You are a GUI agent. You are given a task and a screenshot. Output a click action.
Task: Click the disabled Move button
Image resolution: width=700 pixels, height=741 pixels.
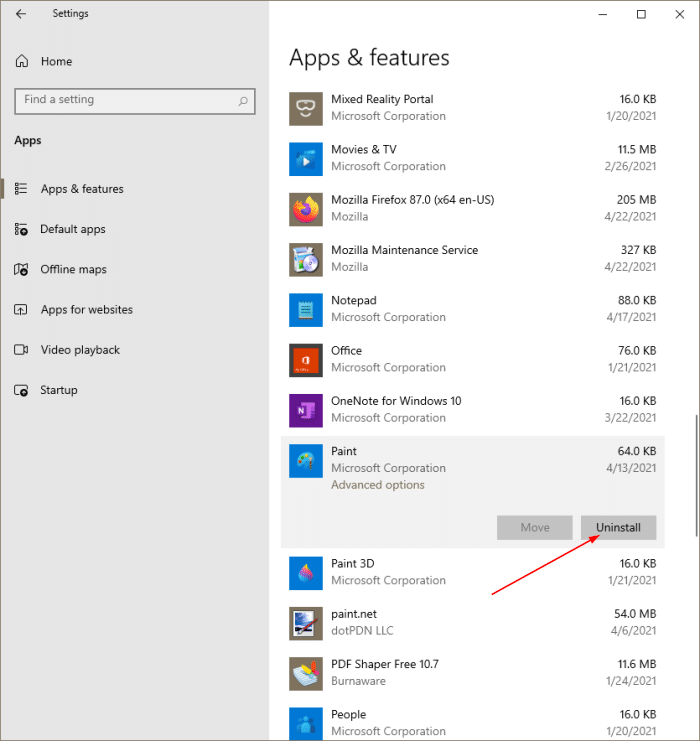535,527
